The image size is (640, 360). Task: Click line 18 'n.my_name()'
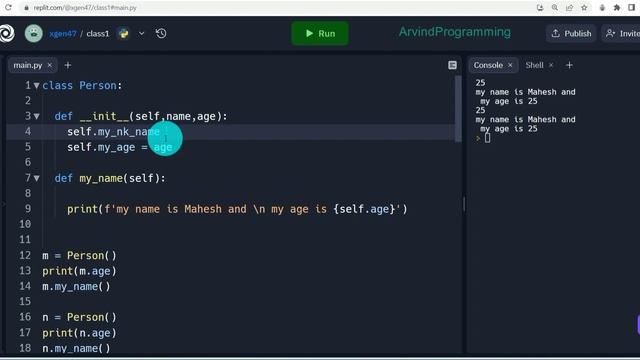point(76,348)
